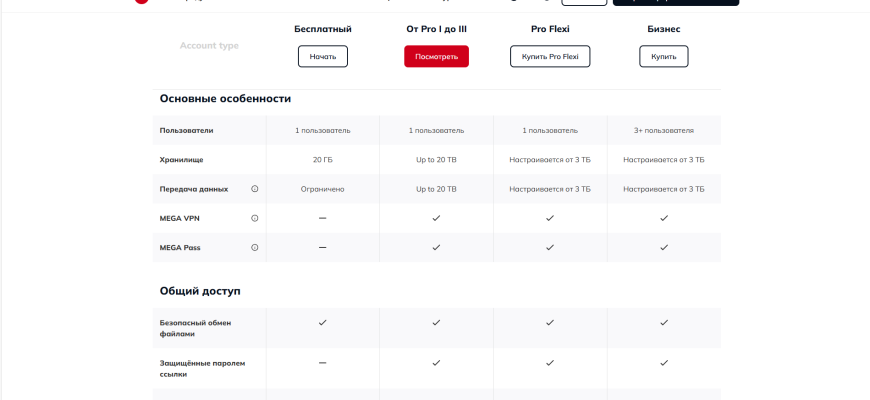Viewport: 870px width, 400px height.
Task: Click MEGA Pass checkmark in Бизнес column
Action: pos(664,247)
